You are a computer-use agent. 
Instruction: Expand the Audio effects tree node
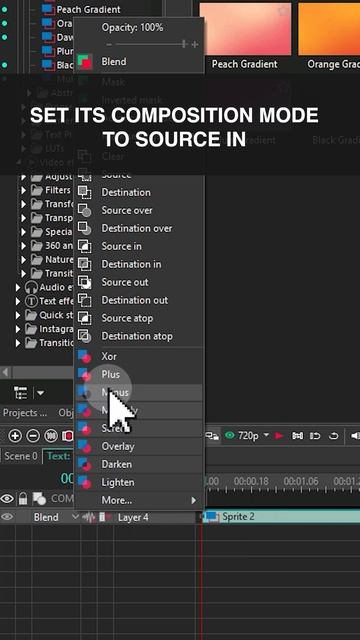point(18,287)
